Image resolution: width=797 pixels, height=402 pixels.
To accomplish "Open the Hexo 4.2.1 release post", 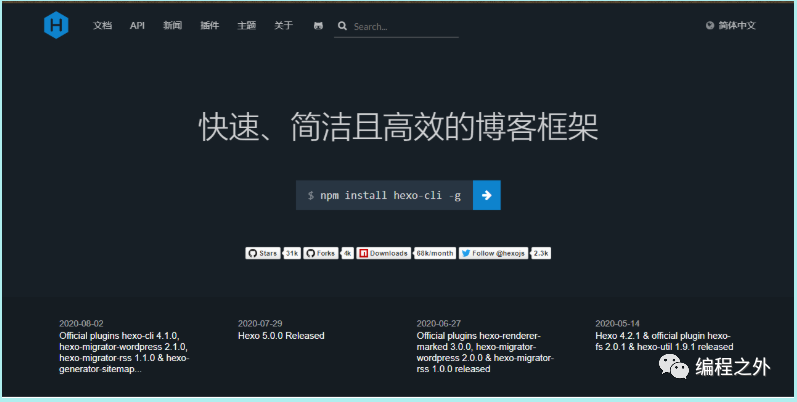I will (664, 341).
